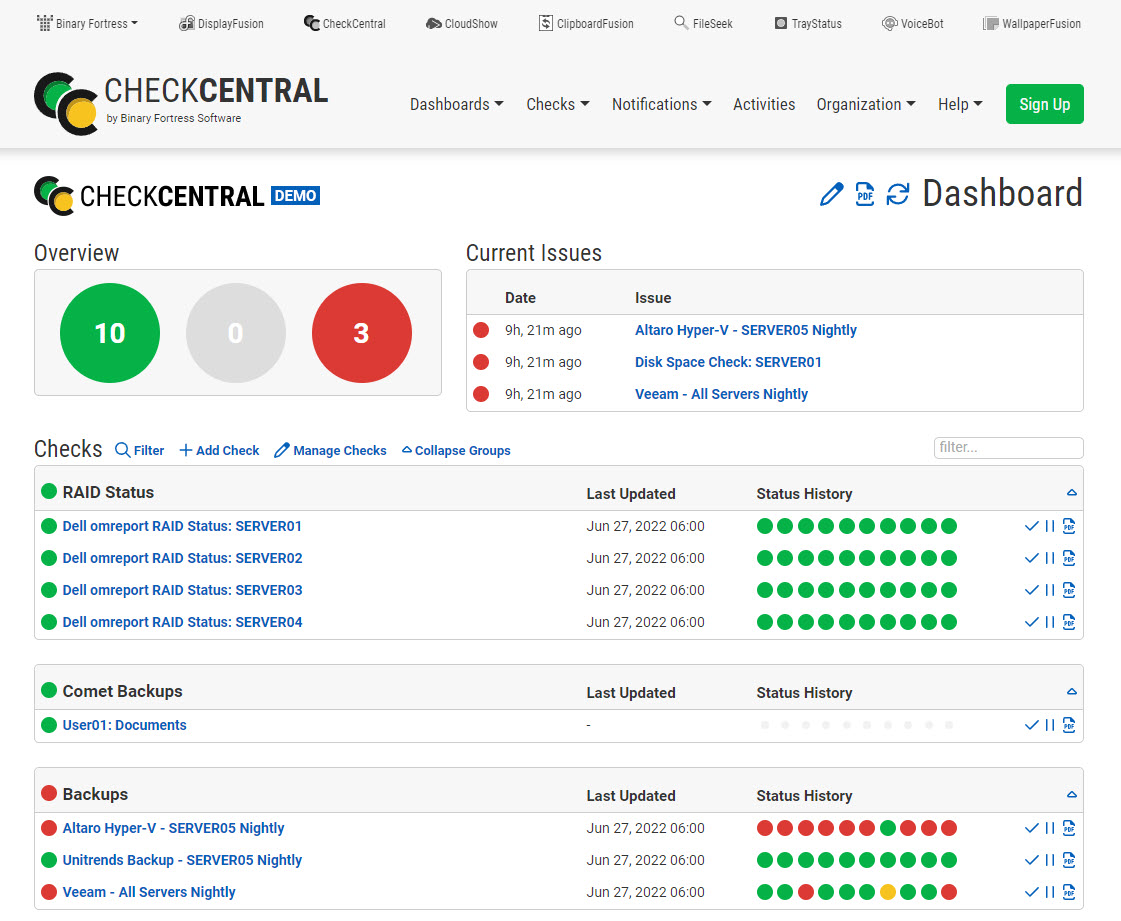Click the pencil edit dashboard icon
1121x921 pixels.
tap(831, 194)
